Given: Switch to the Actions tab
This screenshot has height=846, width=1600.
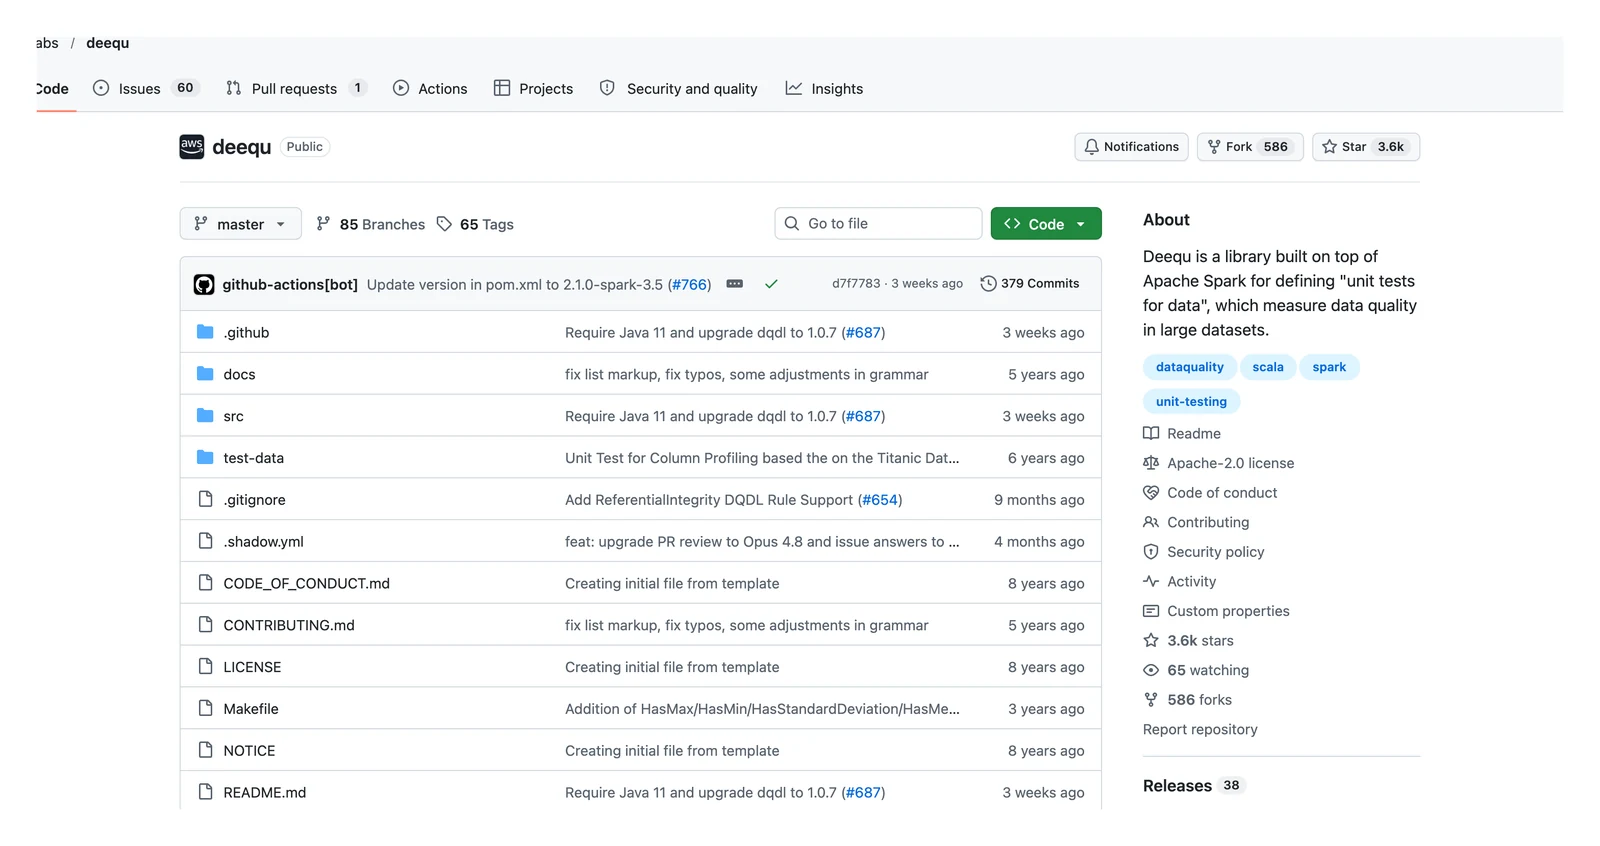Looking at the screenshot, I should (430, 88).
